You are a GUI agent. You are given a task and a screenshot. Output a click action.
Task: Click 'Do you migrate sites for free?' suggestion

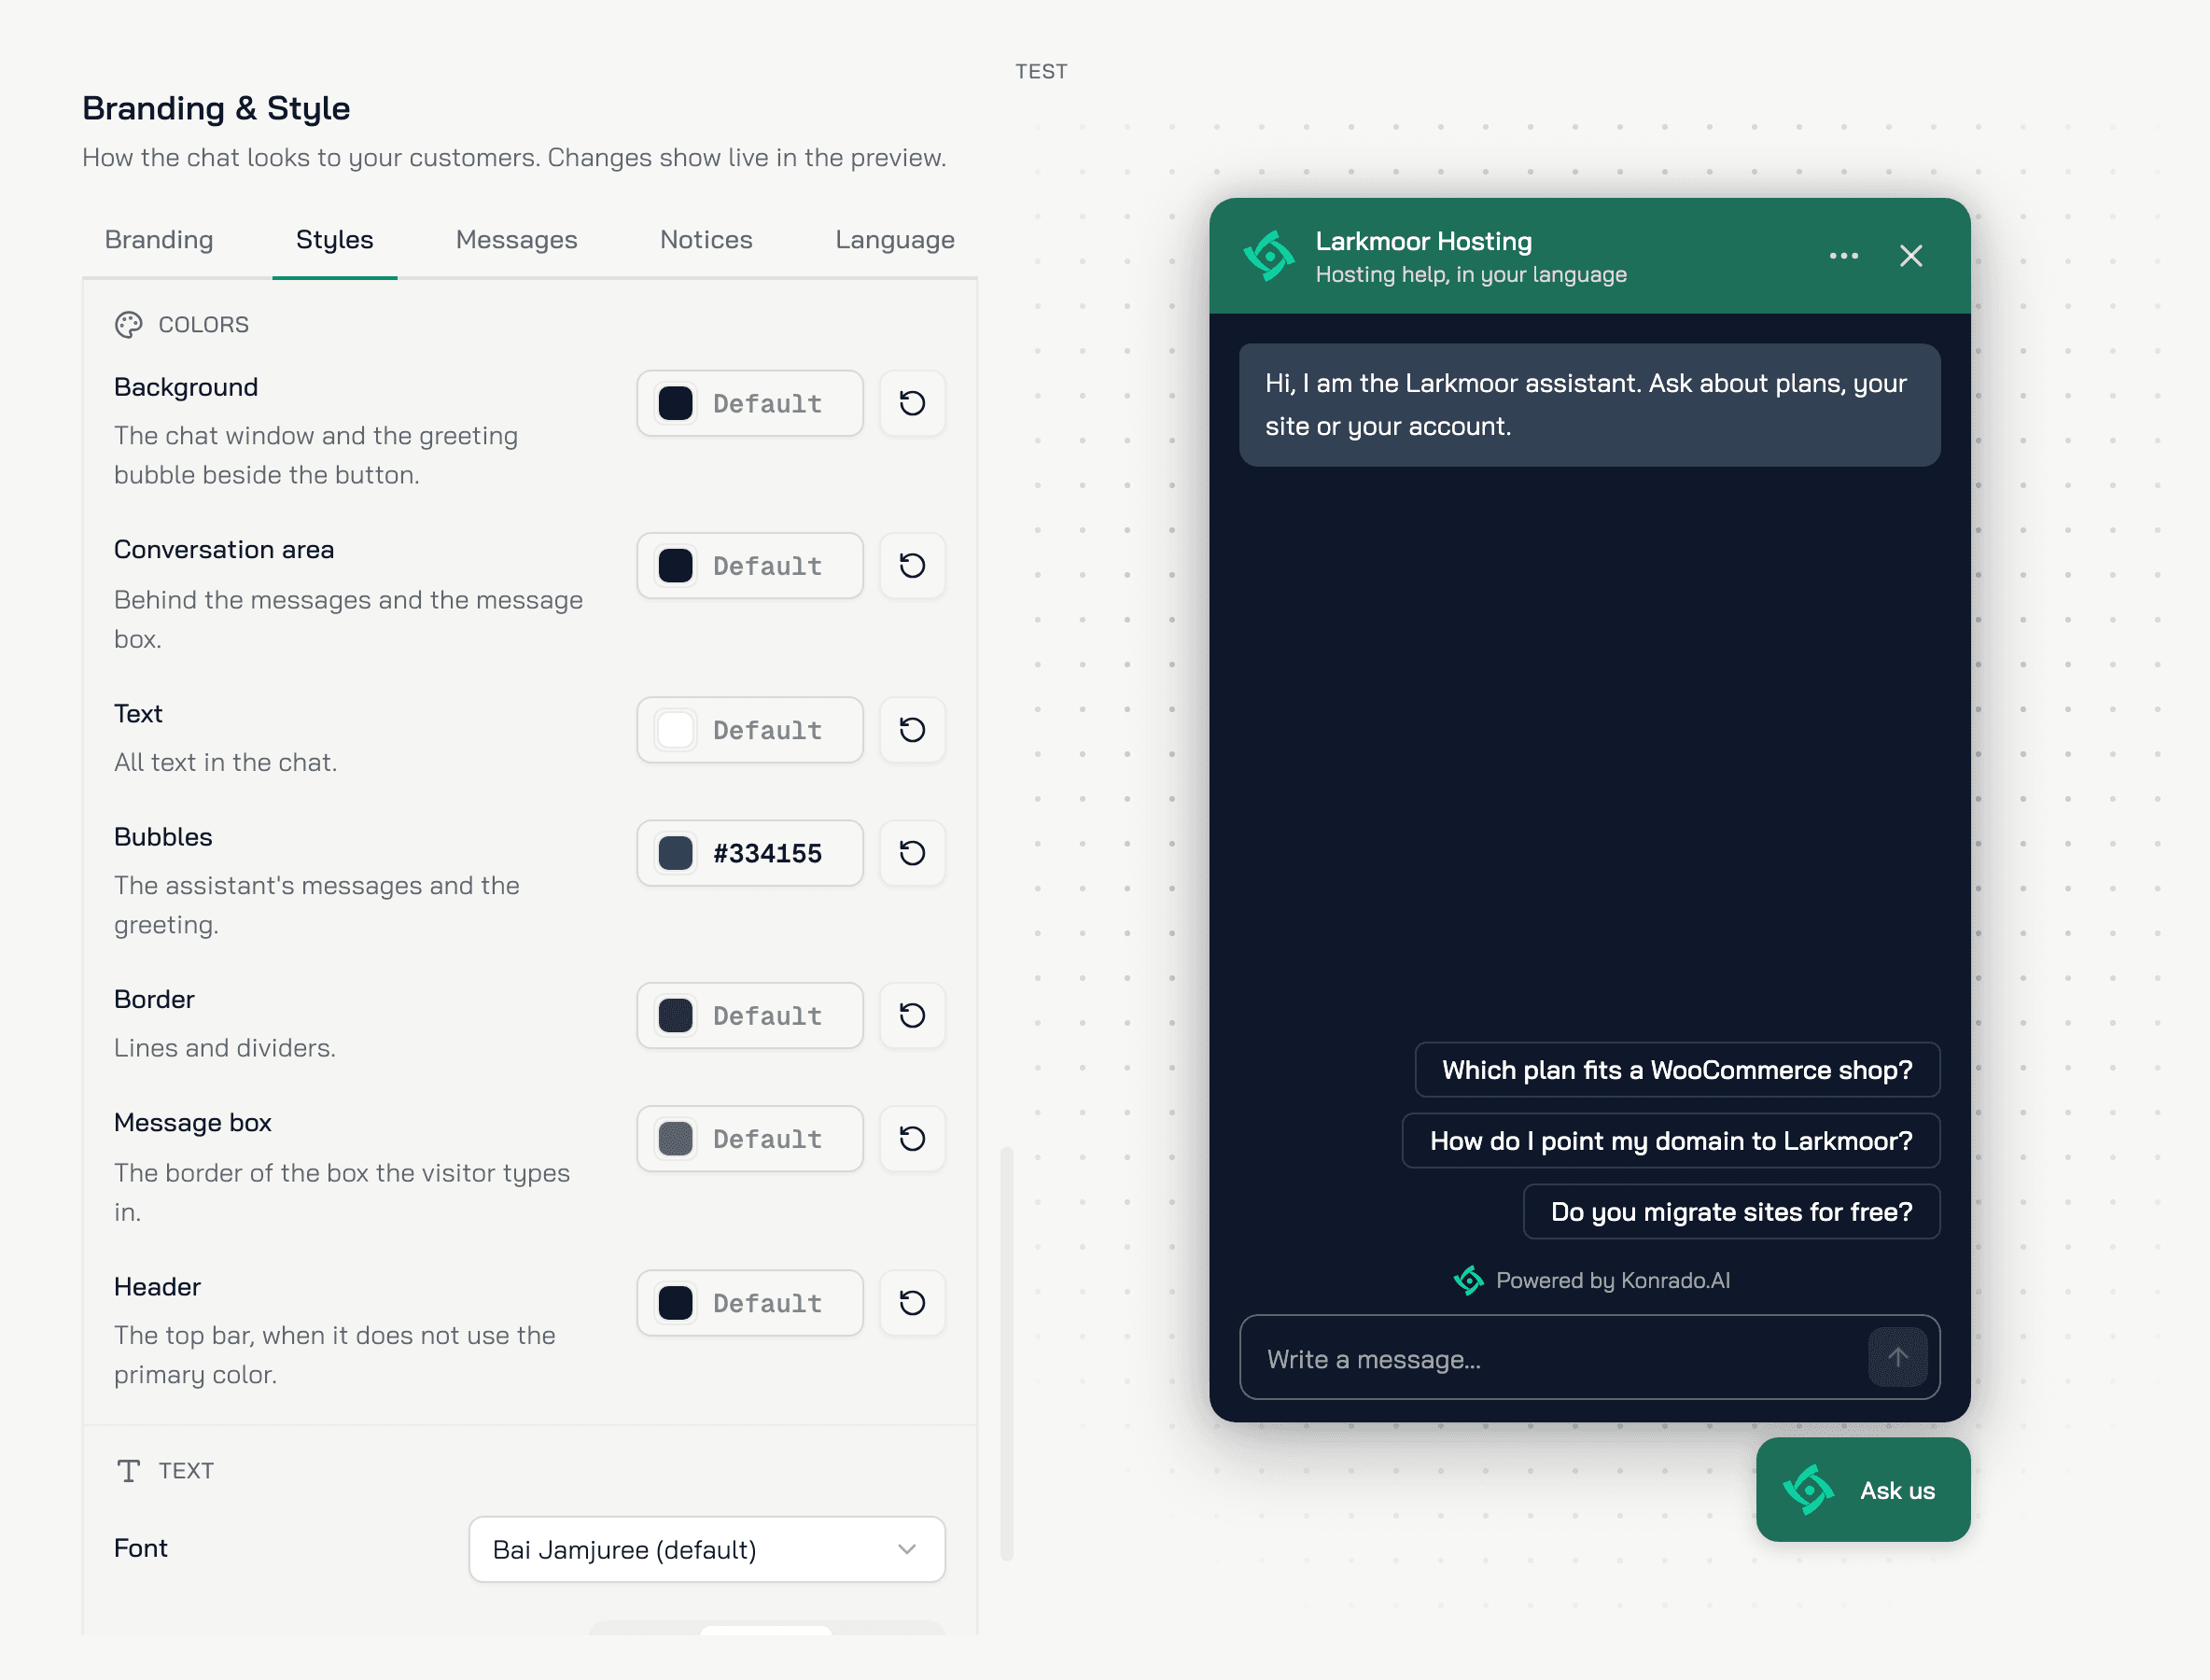tap(1731, 1212)
